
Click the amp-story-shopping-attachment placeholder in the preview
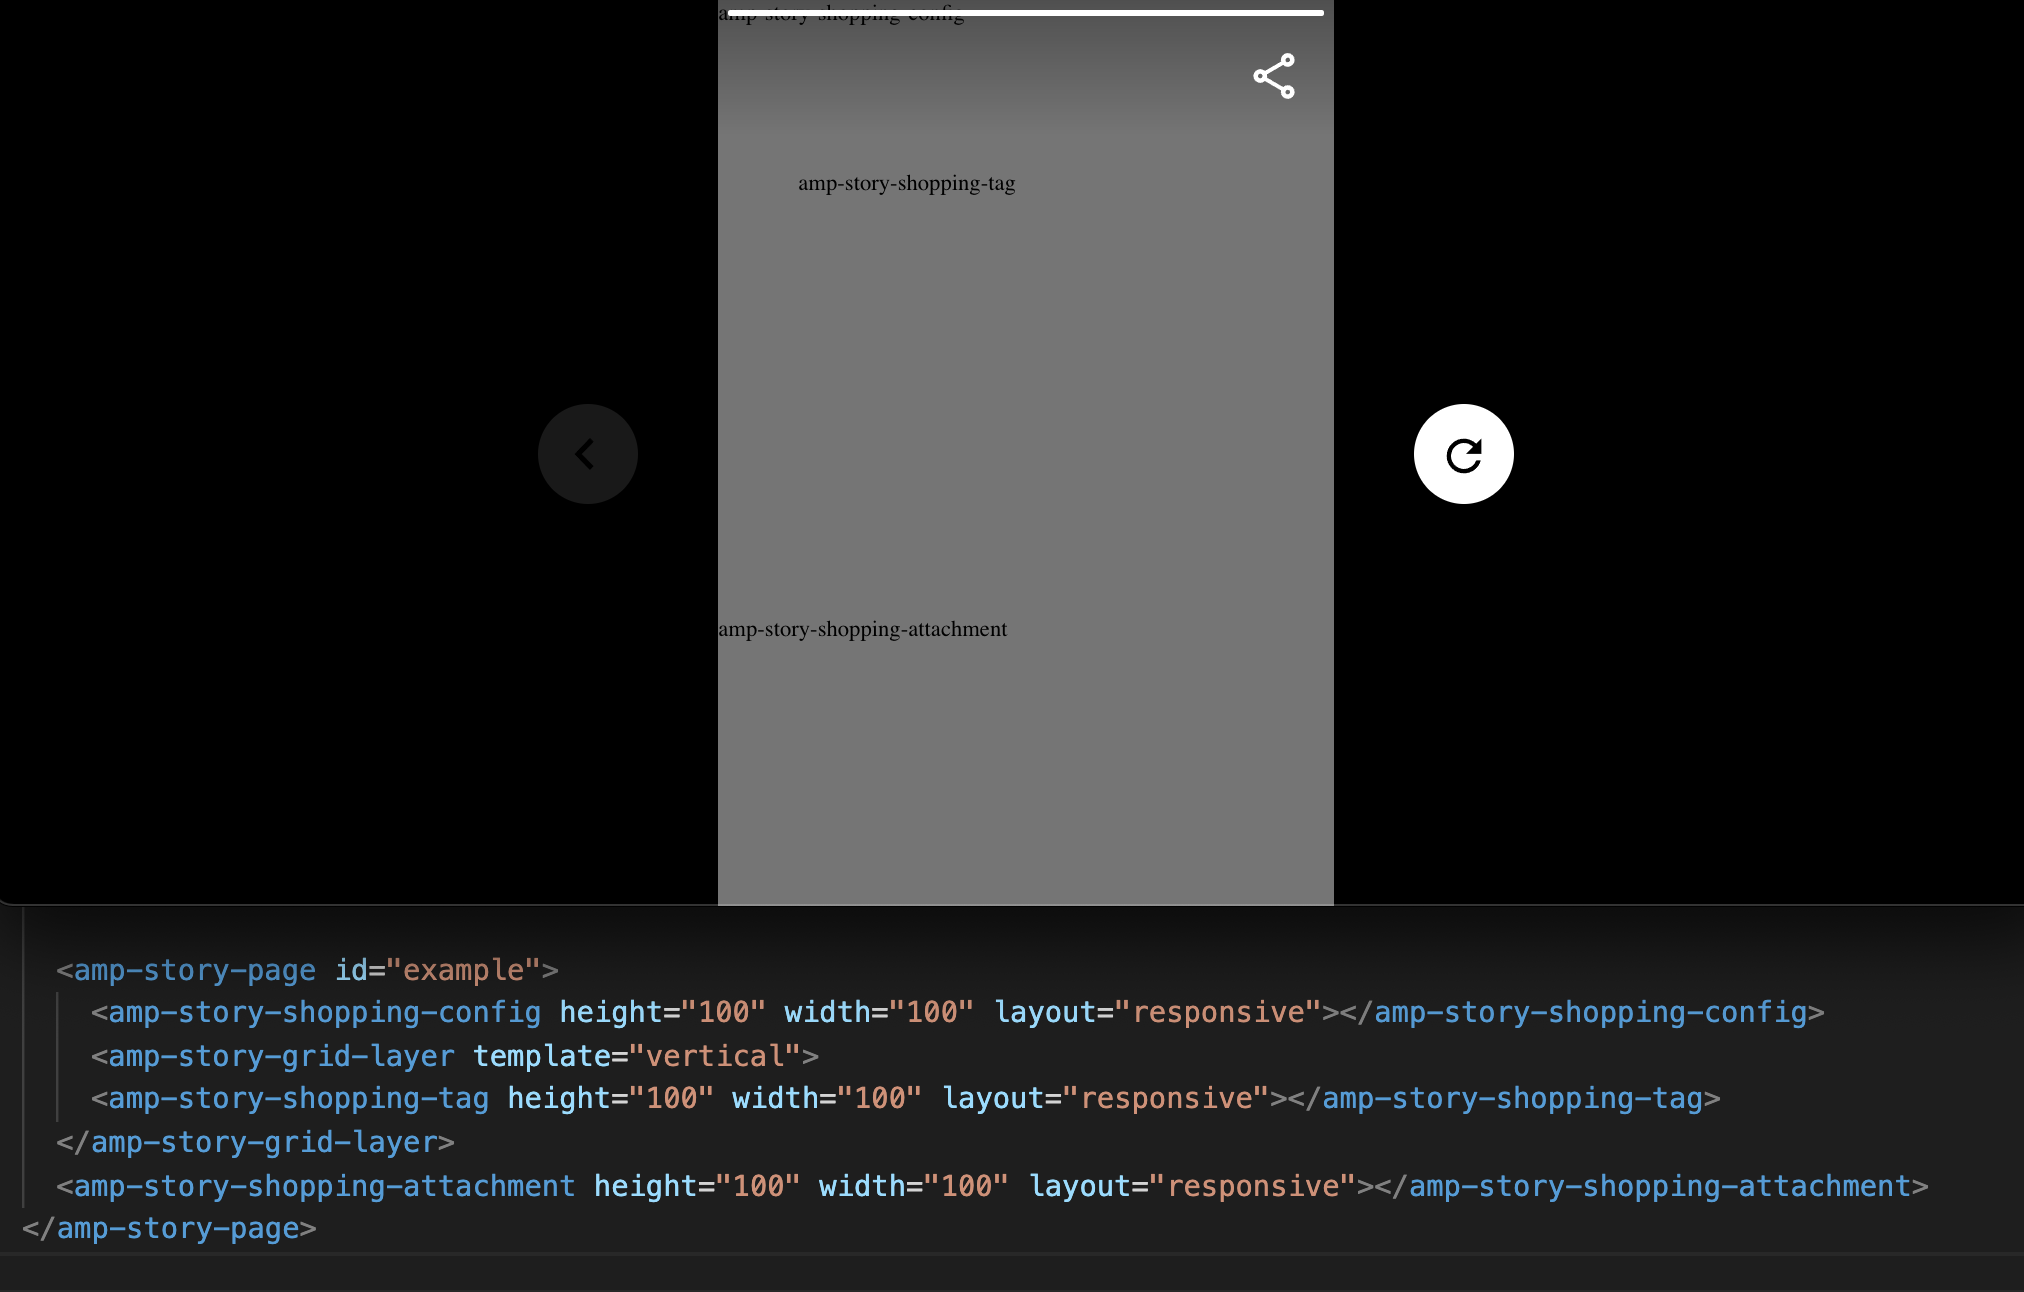[x=861, y=628]
